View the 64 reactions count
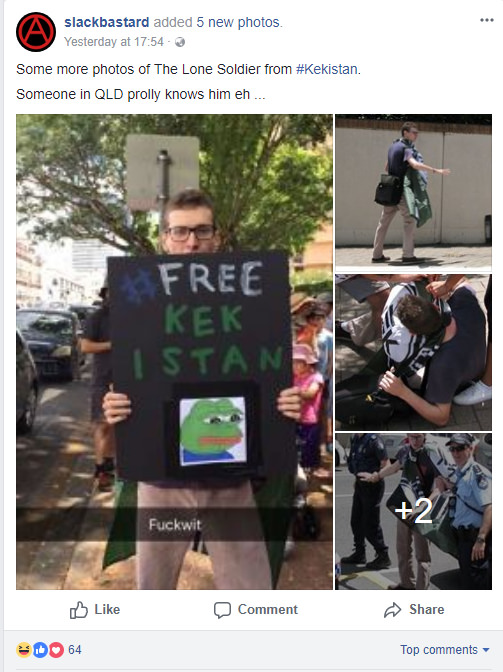503x672 pixels. click(75, 650)
